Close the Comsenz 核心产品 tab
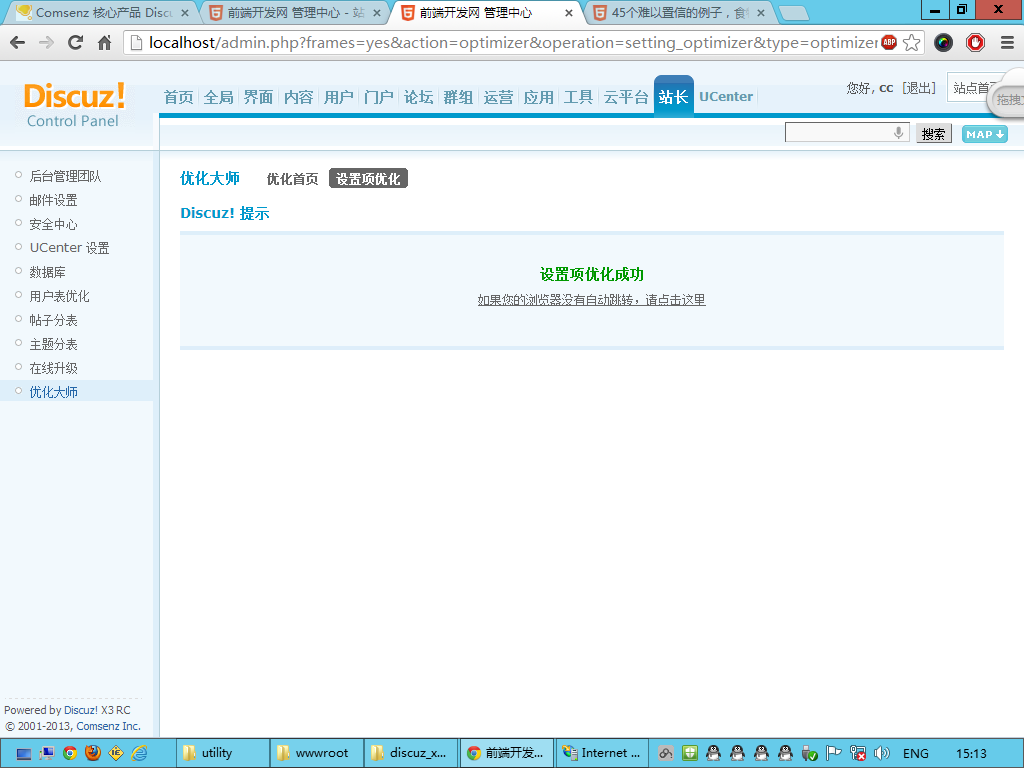 184,13
